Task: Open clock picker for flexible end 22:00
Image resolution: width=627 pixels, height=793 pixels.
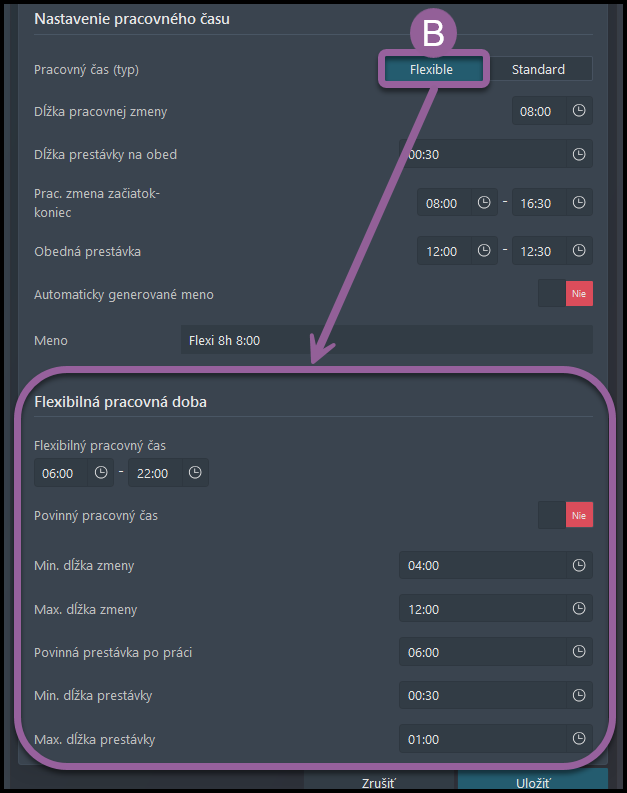Action: [x=195, y=472]
